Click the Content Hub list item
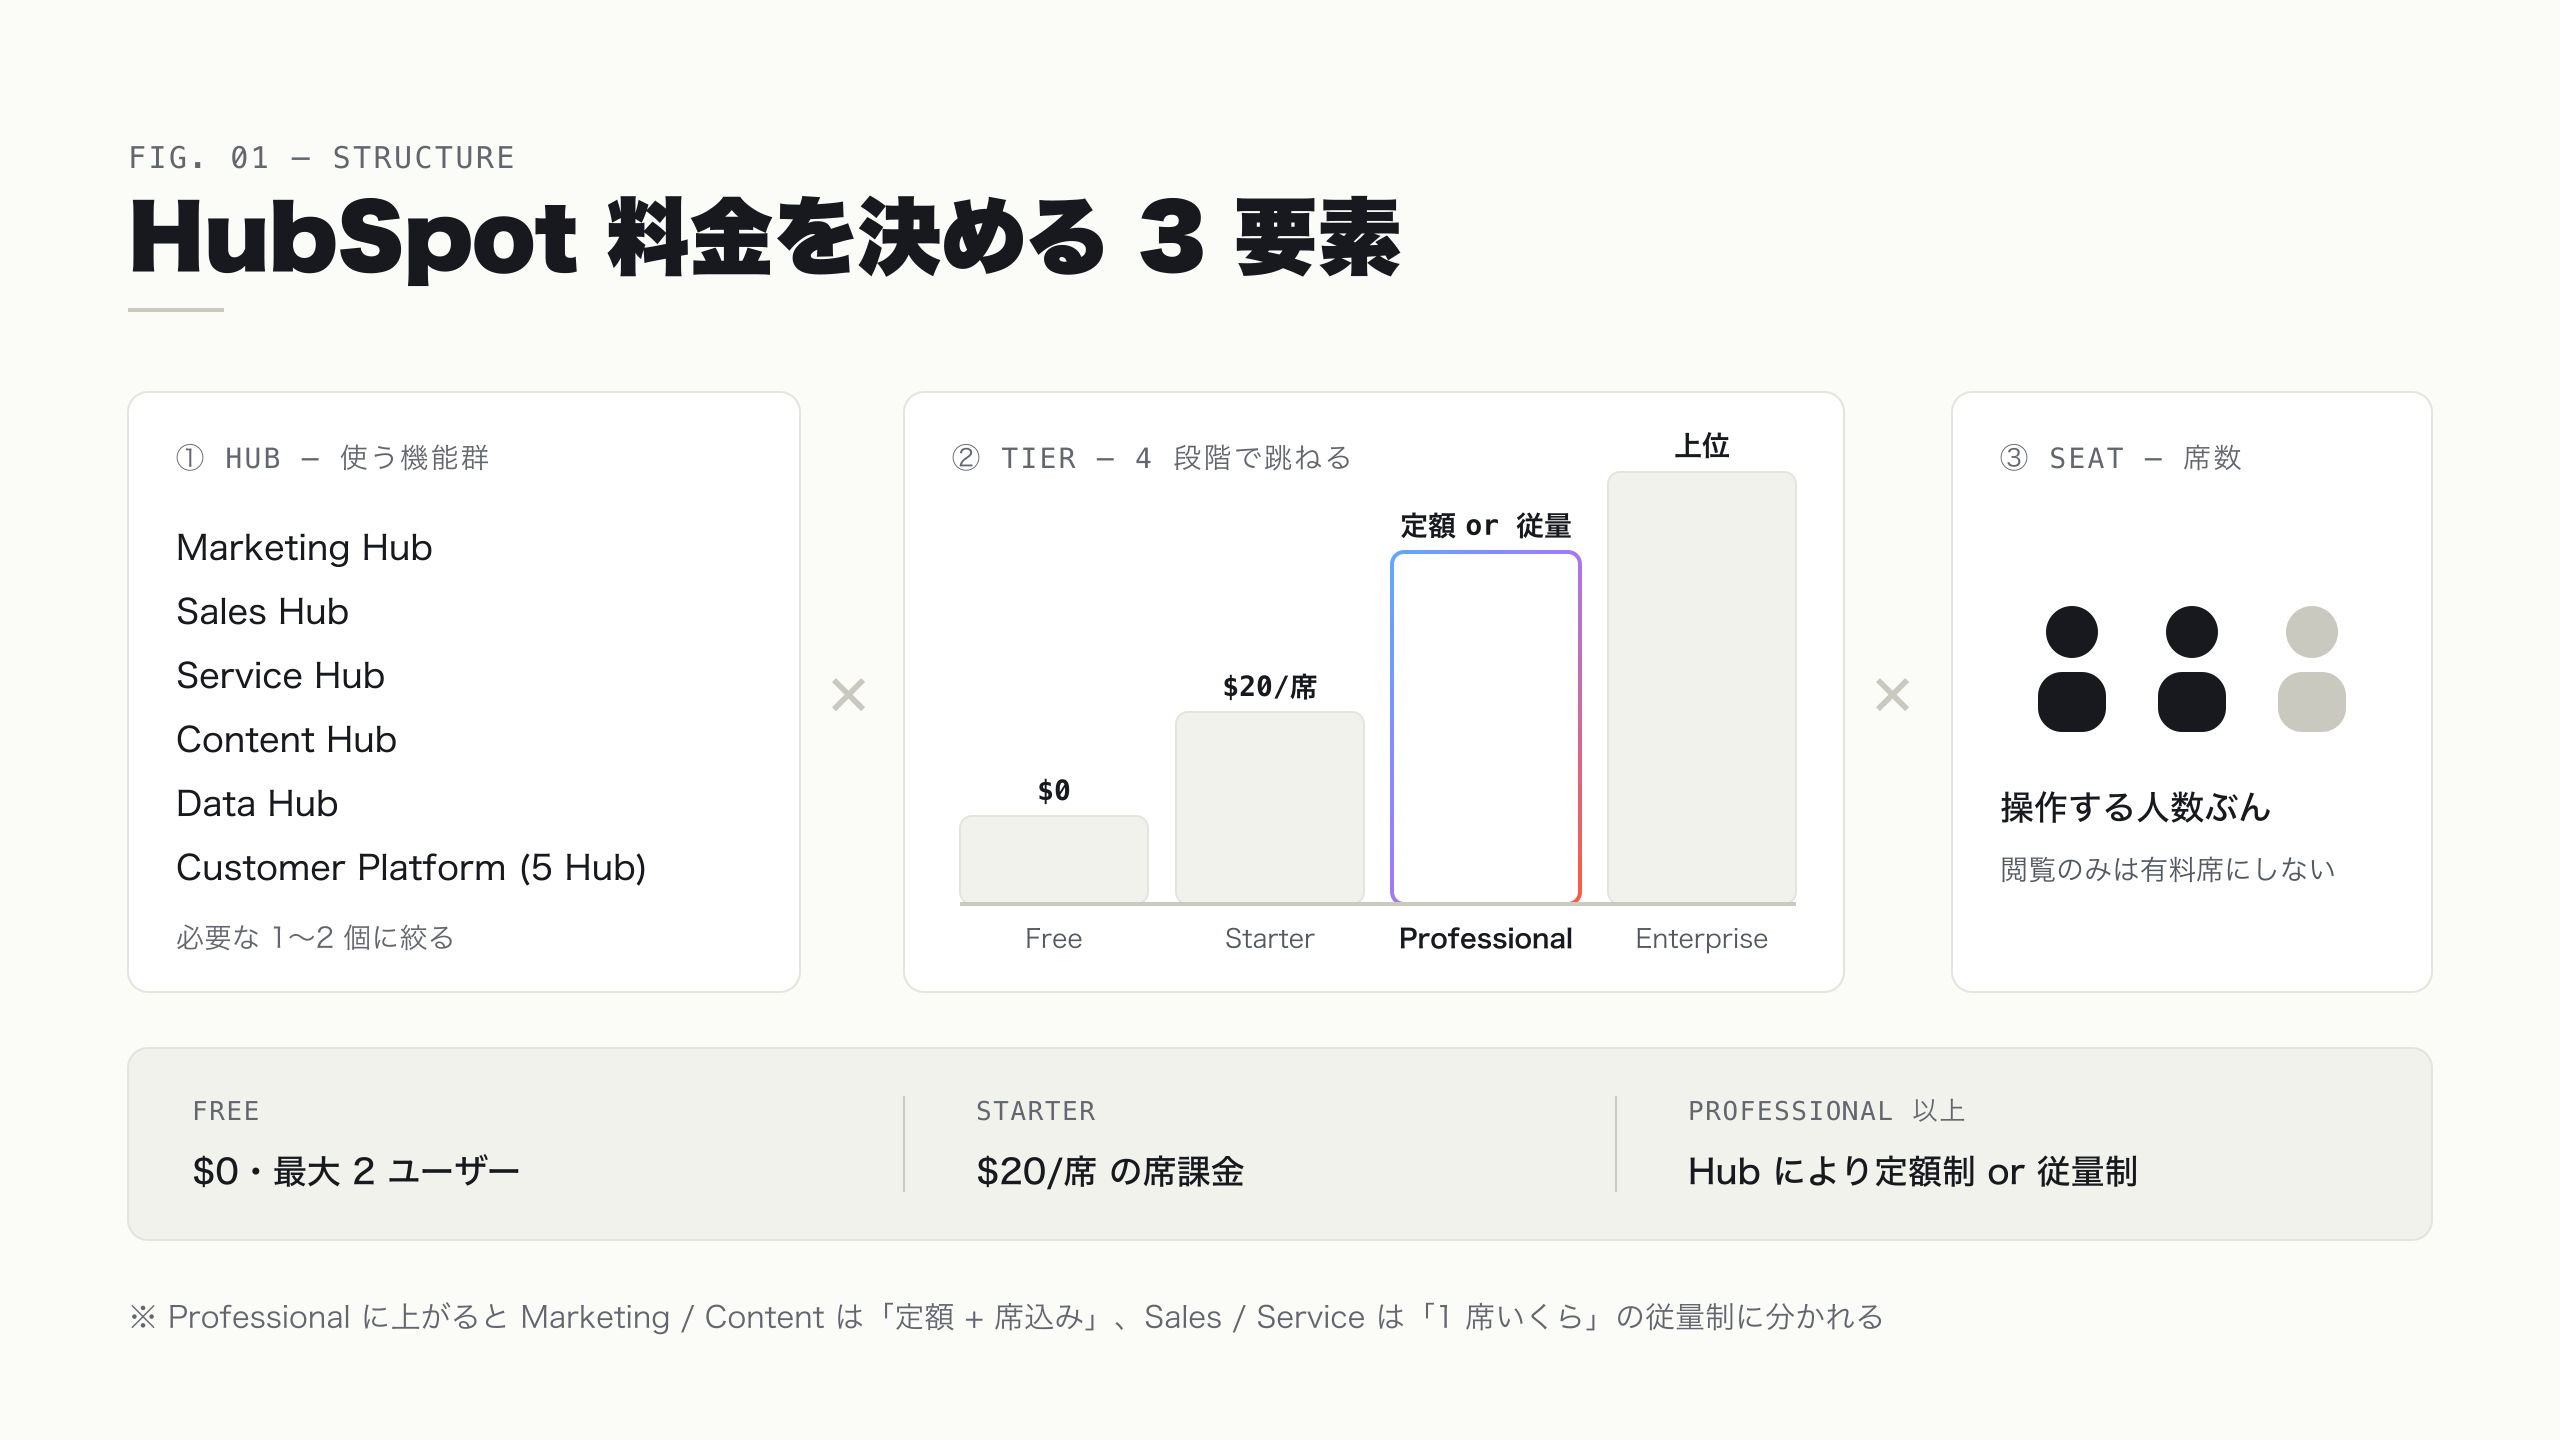Screen dimensions: 2560x1440 tap(286, 740)
